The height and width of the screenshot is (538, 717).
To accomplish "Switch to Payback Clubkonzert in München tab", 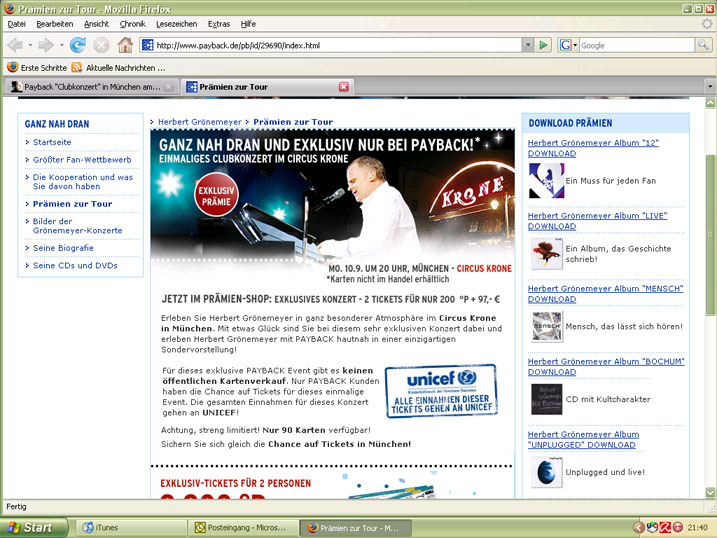I will coord(85,87).
